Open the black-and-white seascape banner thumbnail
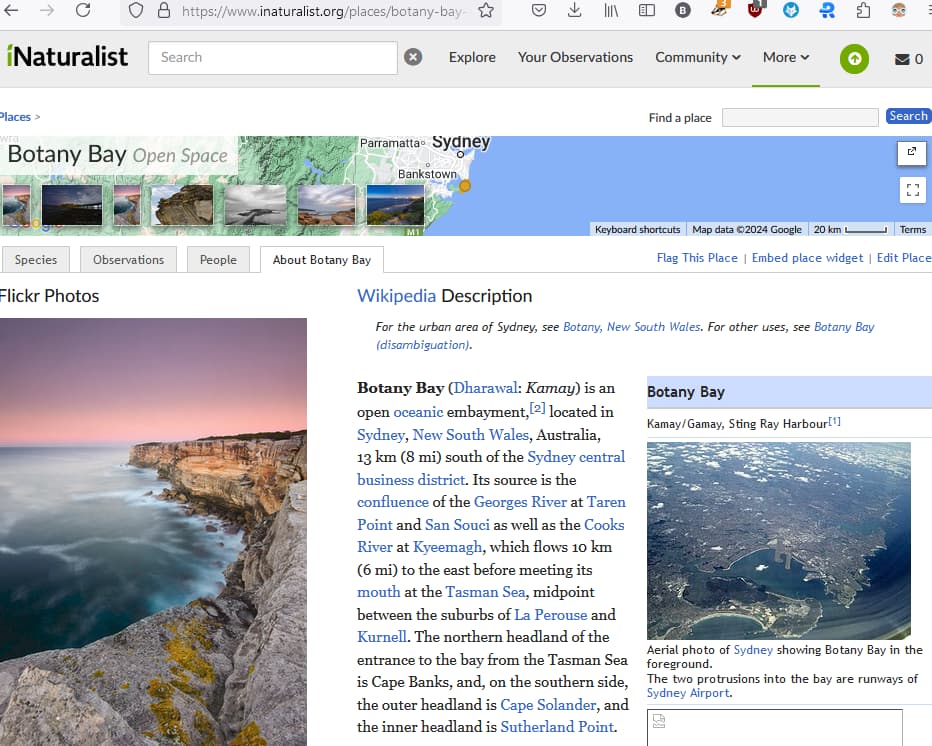The height and width of the screenshot is (746, 932). pyautogui.click(x=255, y=204)
